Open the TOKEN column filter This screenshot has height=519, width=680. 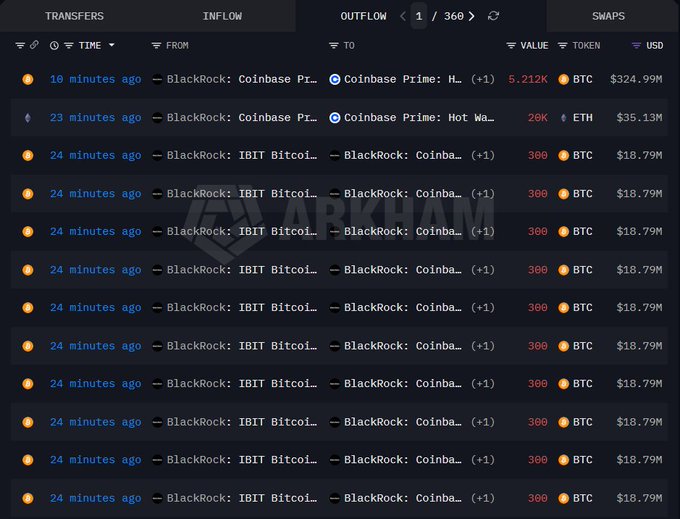click(562, 46)
